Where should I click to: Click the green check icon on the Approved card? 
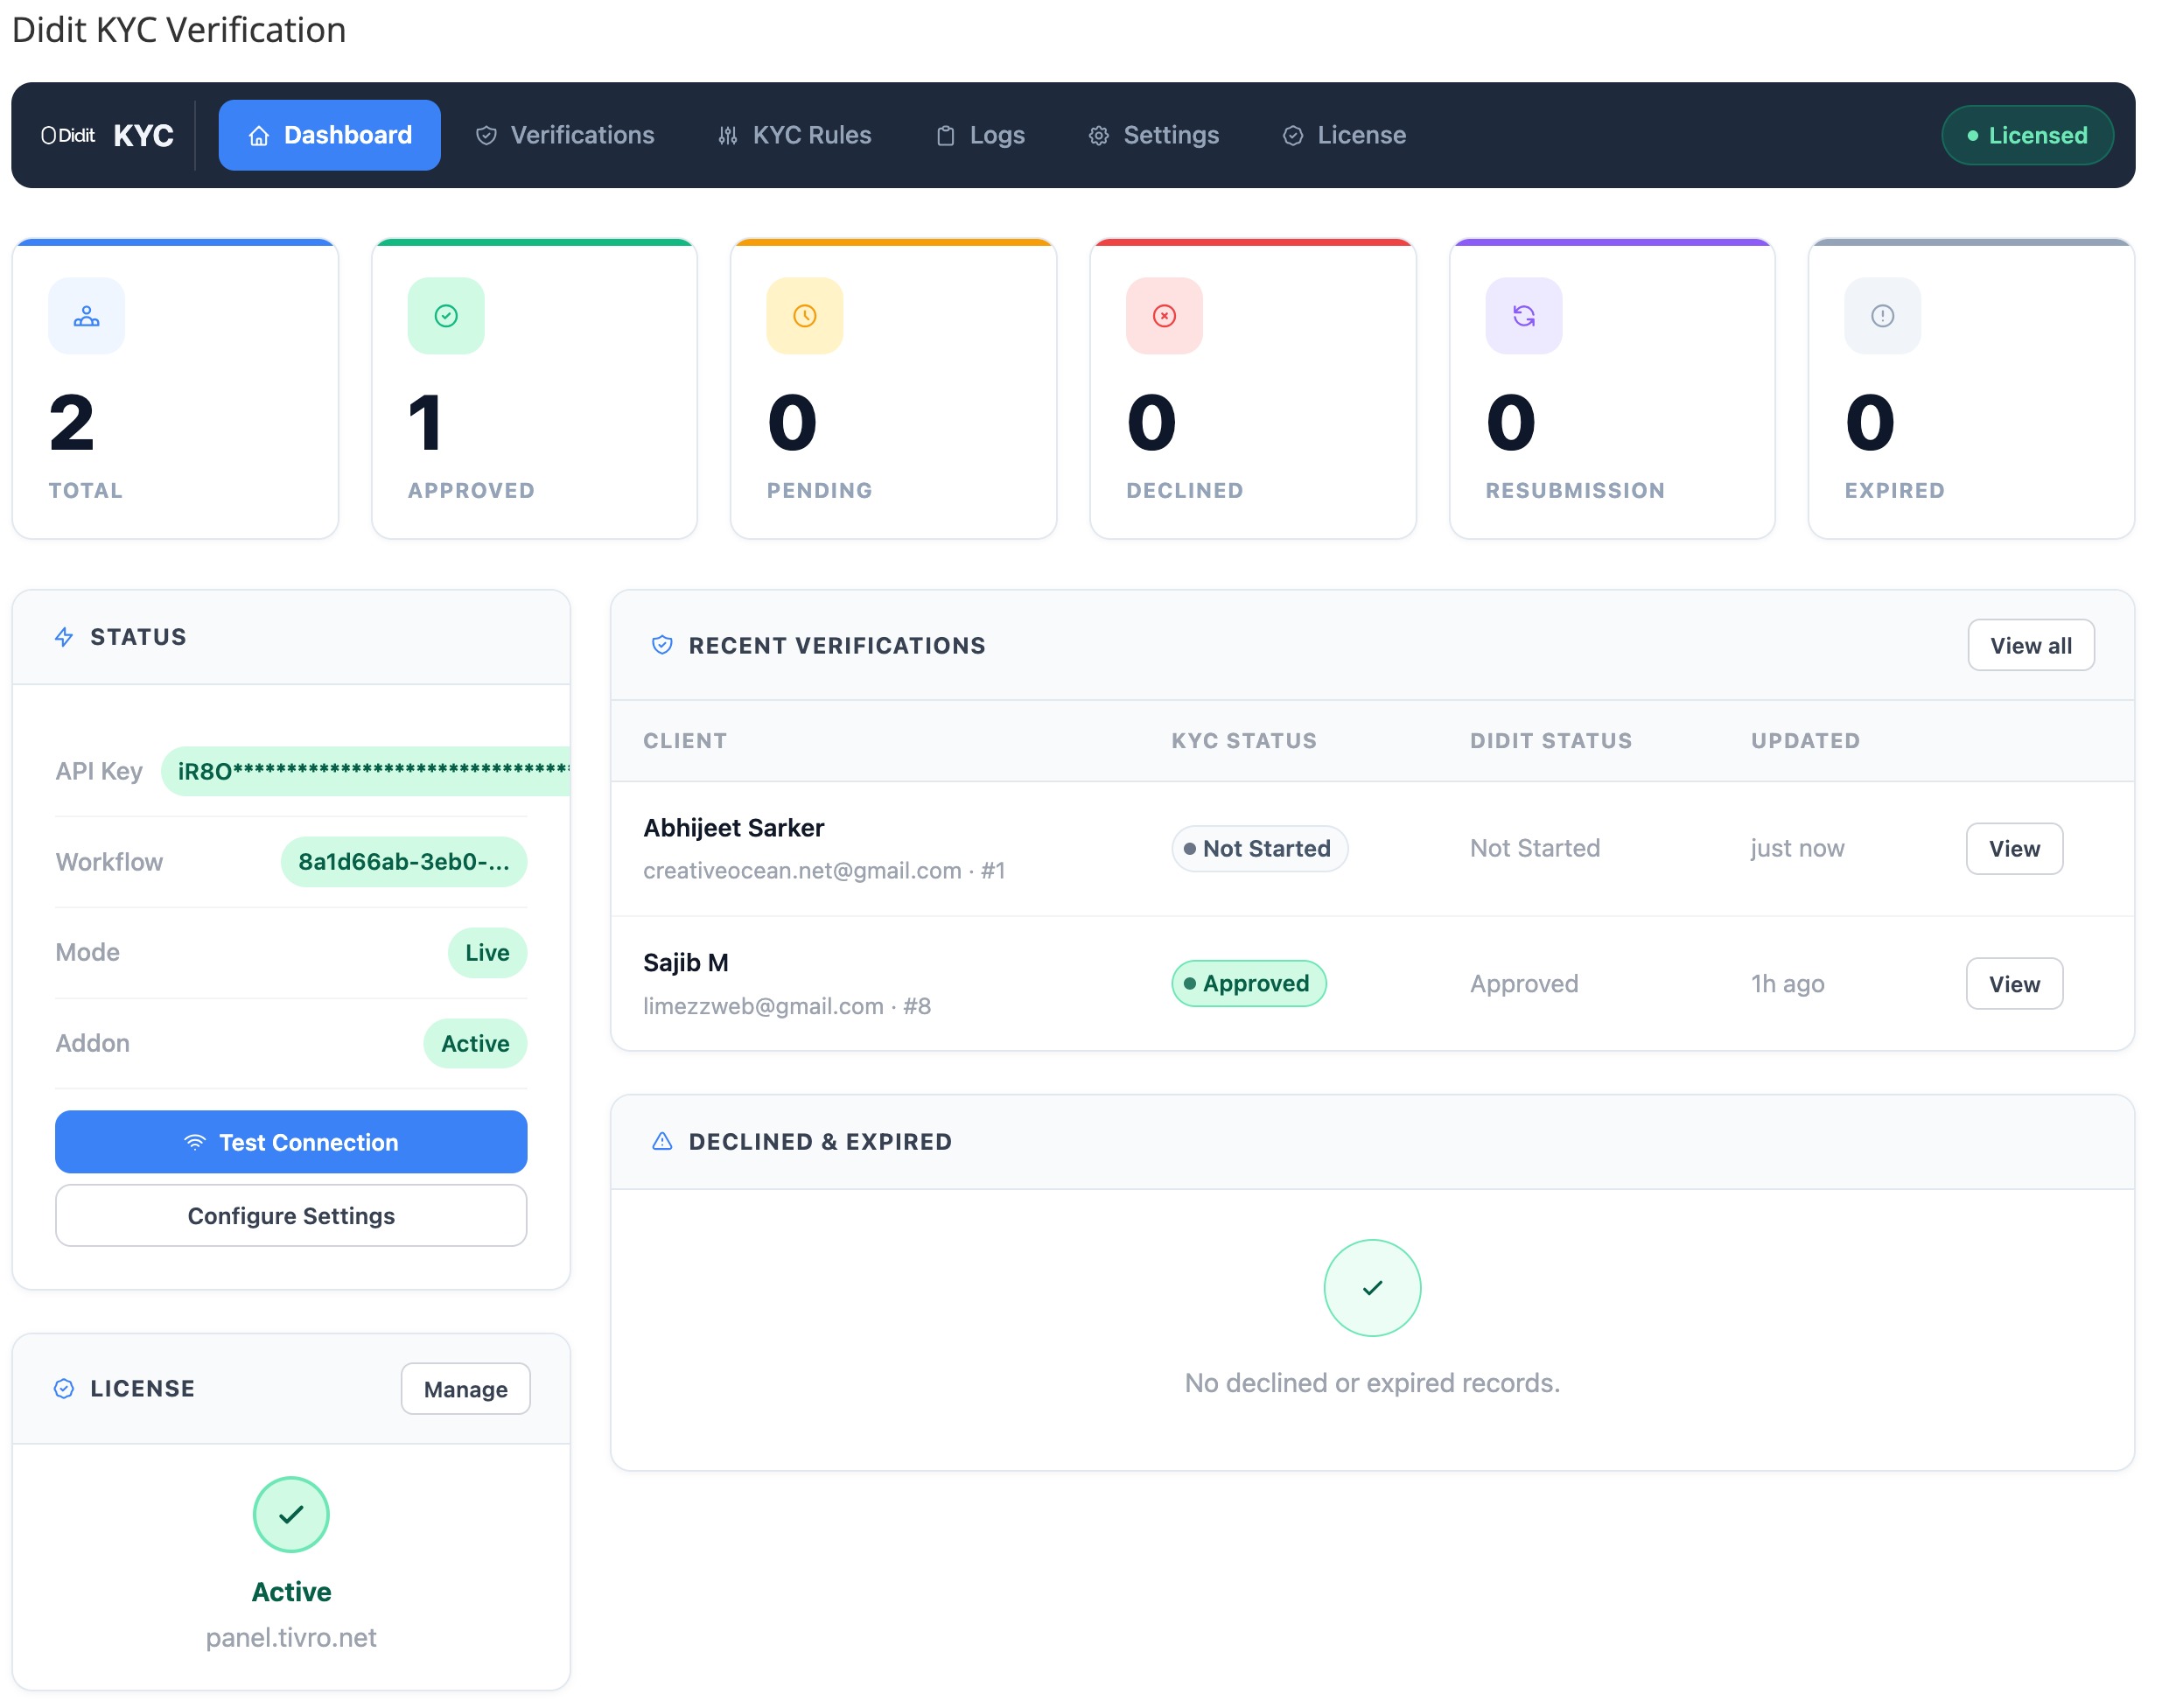click(445, 316)
